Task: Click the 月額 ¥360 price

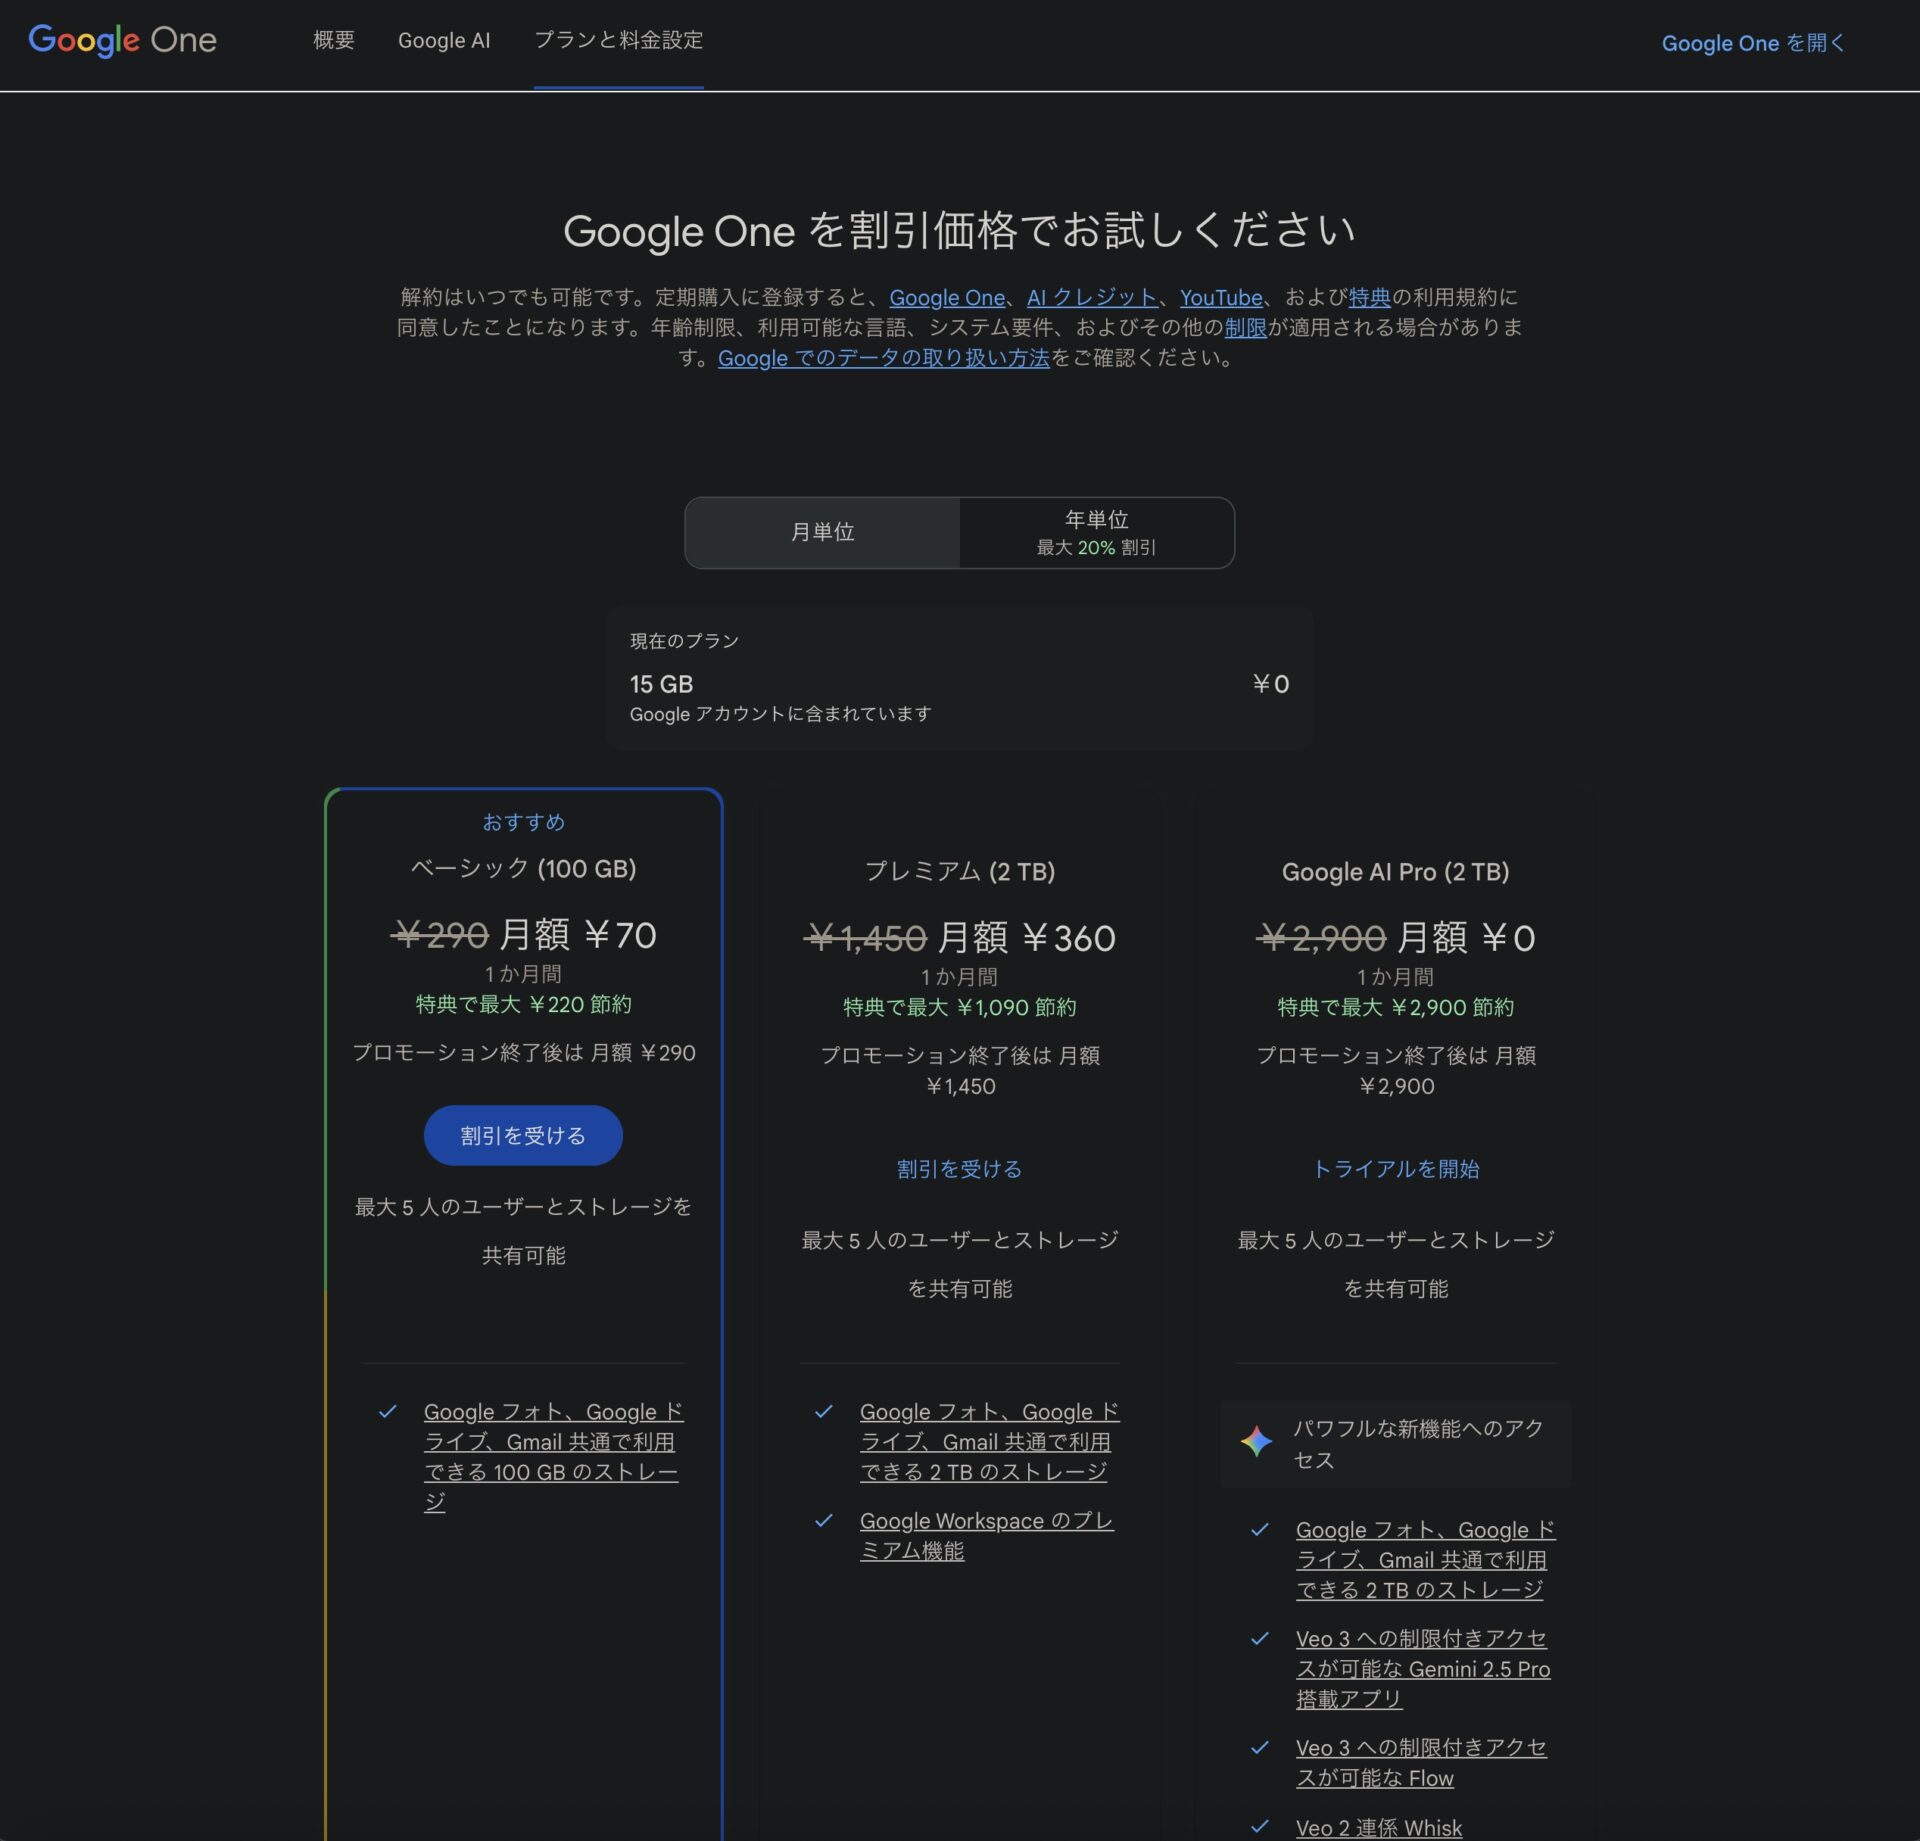Action: click(x=1027, y=937)
